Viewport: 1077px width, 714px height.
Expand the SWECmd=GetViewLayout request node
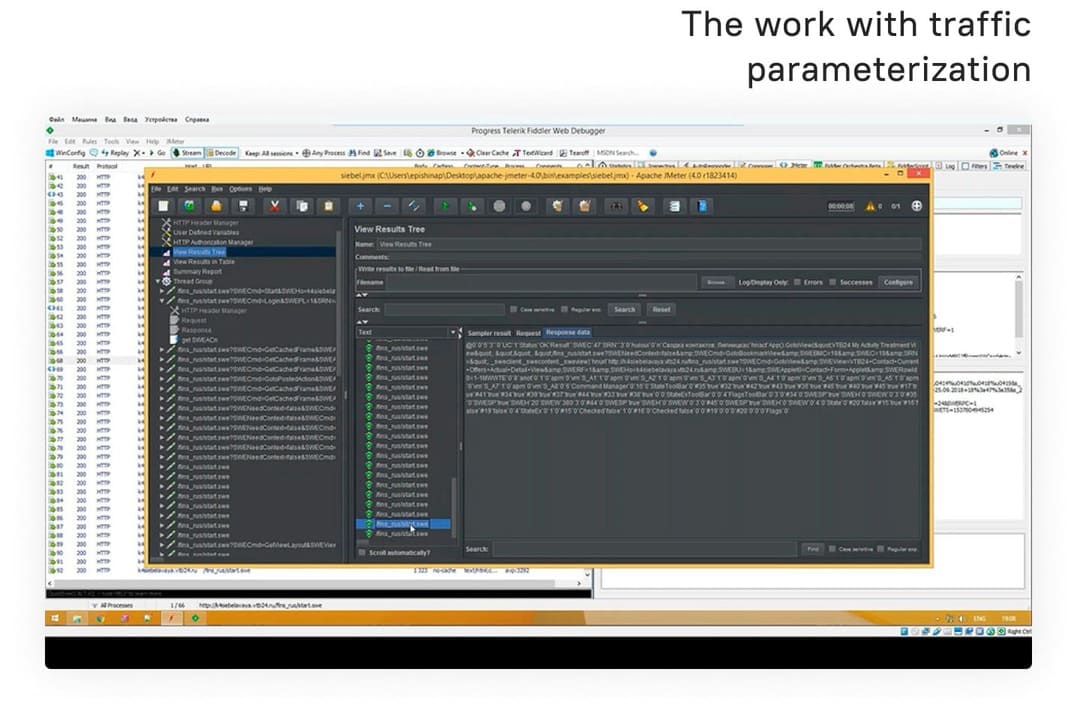tap(162, 545)
